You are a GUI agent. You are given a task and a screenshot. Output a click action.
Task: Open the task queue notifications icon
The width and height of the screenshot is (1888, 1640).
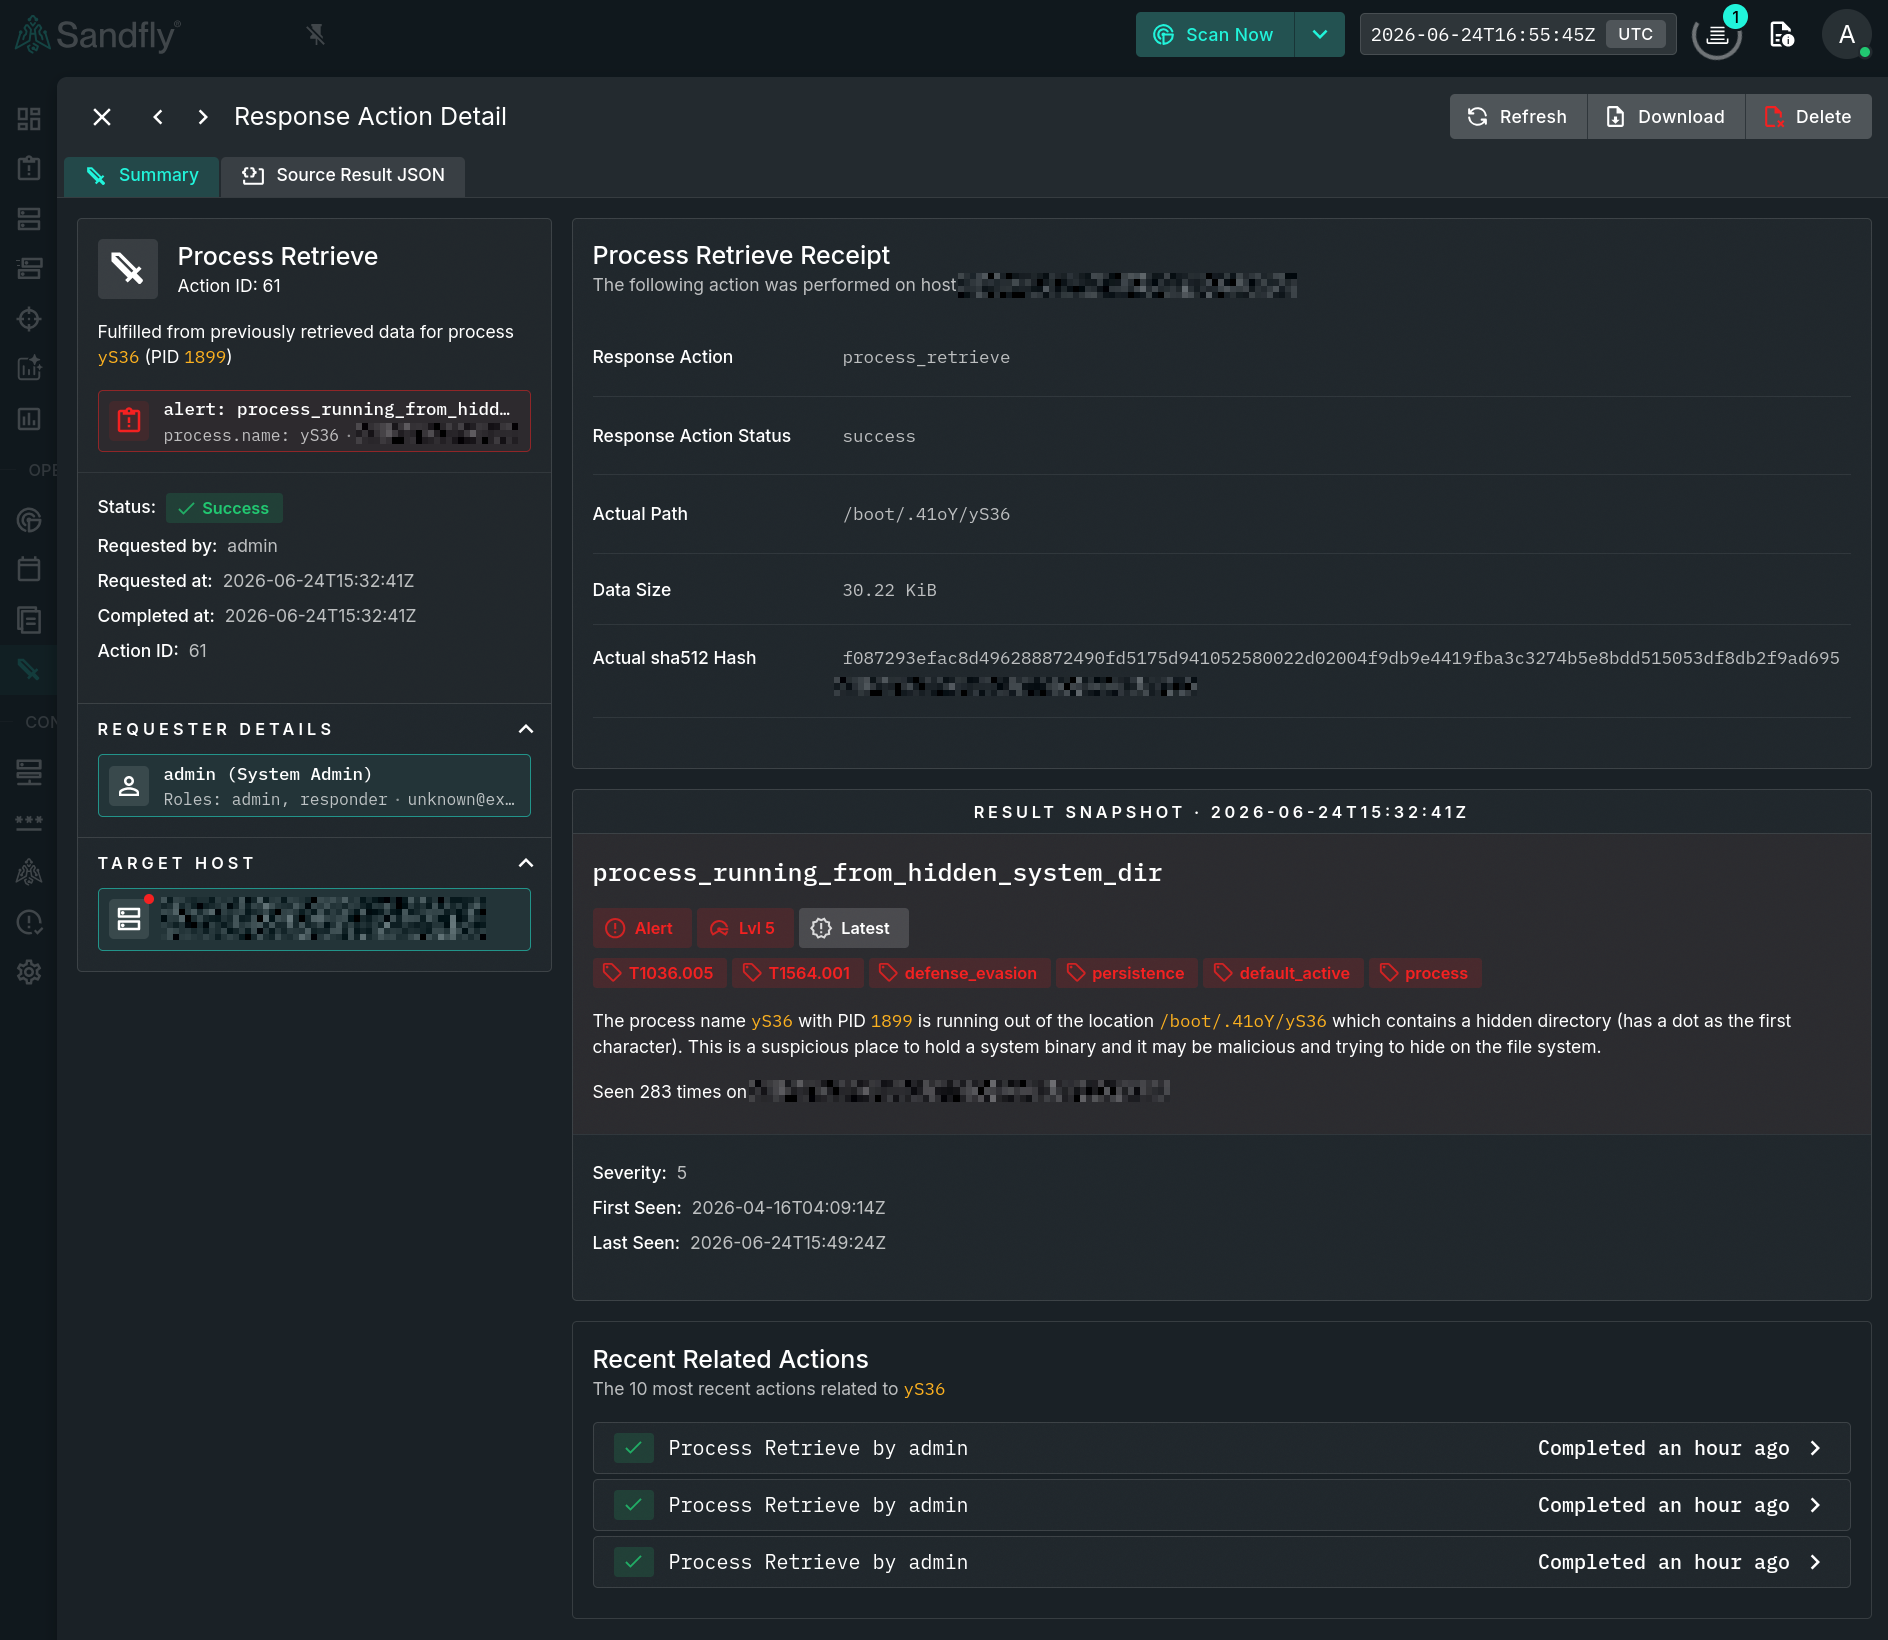click(1717, 35)
